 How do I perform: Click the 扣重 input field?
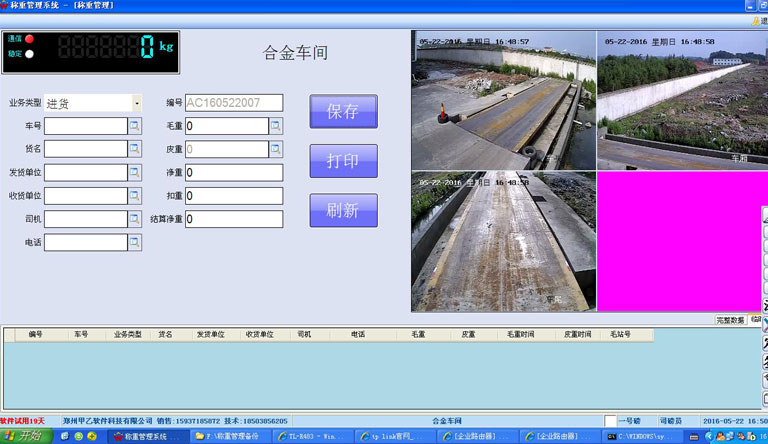tap(233, 195)
